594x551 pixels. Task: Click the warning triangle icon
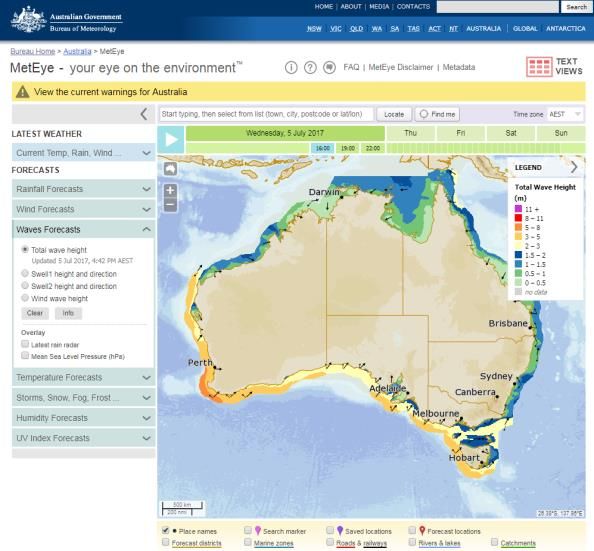(x=23, y=92)
